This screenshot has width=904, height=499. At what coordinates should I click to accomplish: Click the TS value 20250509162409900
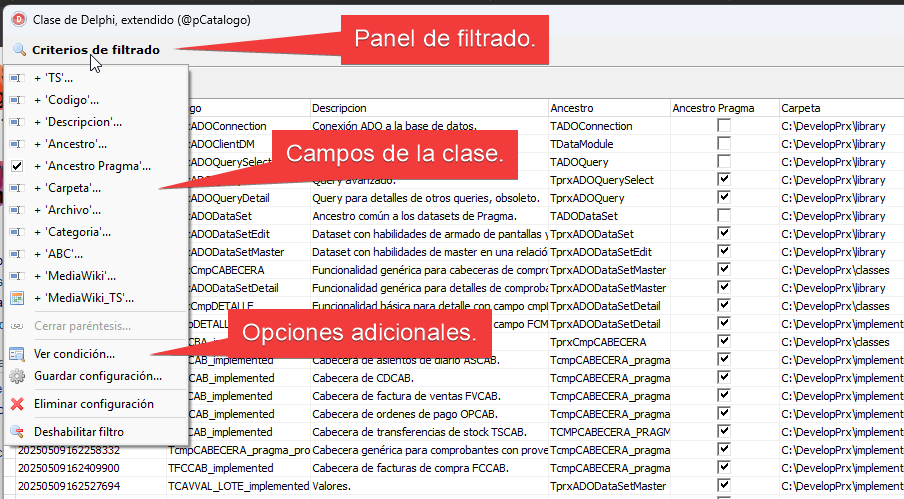[69, 468]
